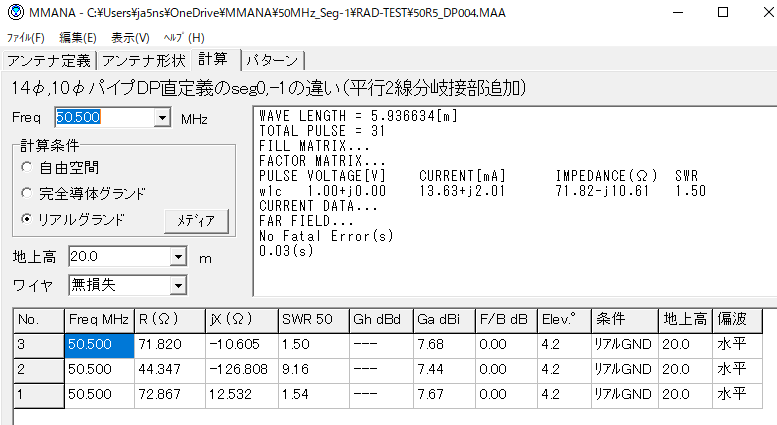Open the ファイル(F) menu
Image resolution: width=777 pixels, height=425 pixels.
click(26, 37)
